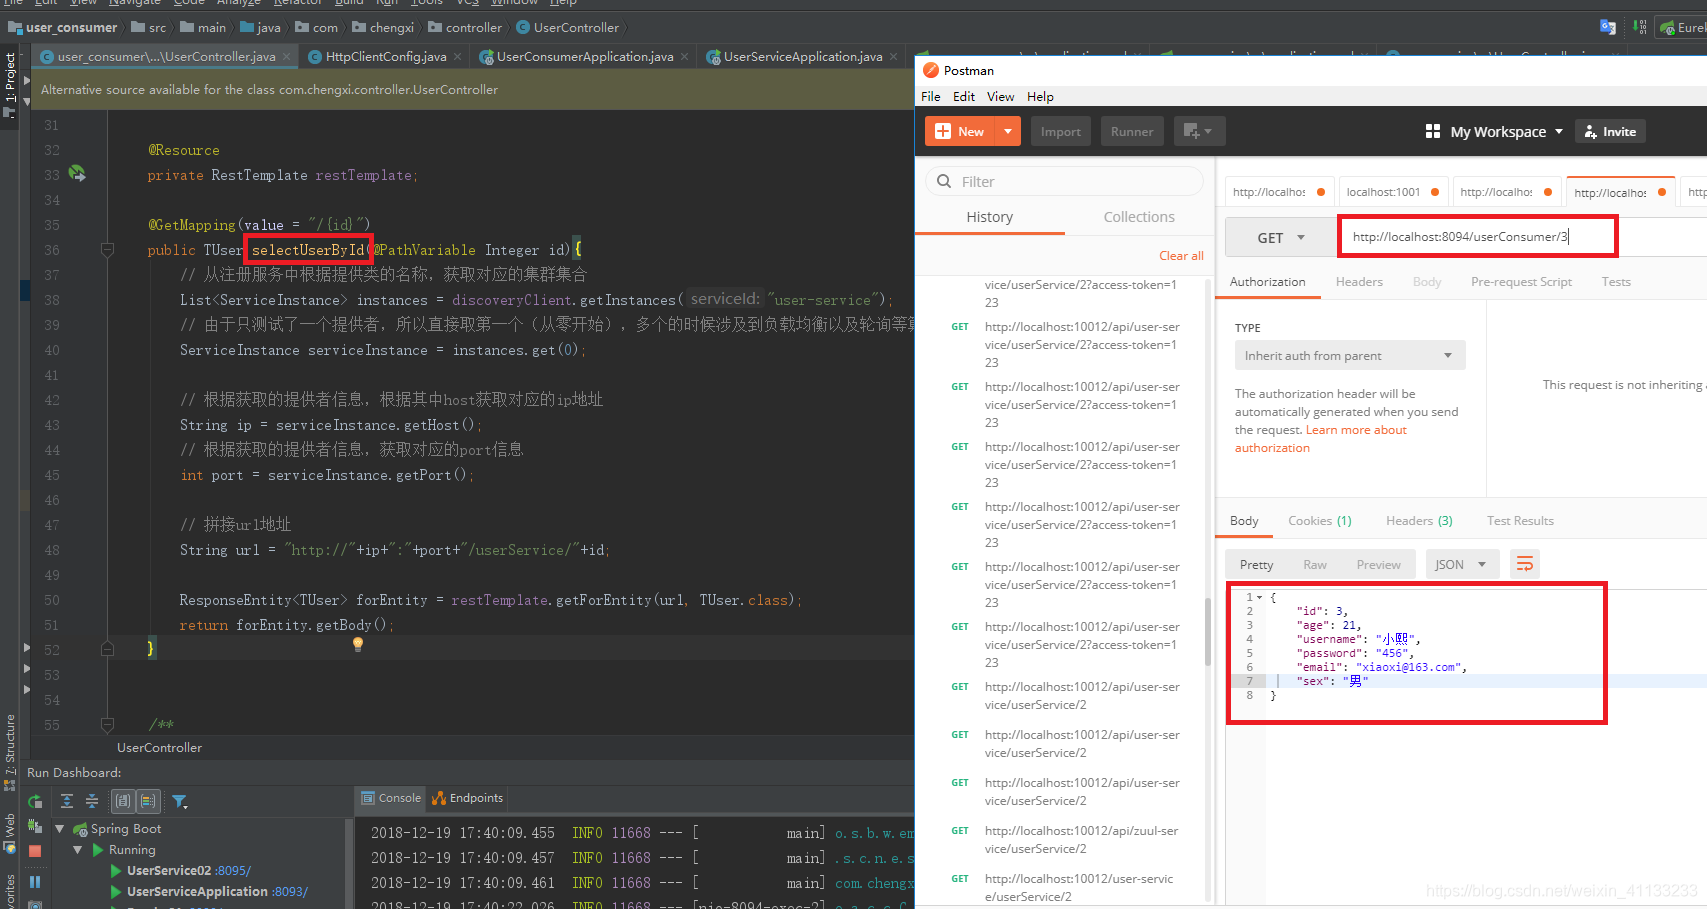
Task: Open the GET method dropdown
Action: click(x=1281, y=238)
